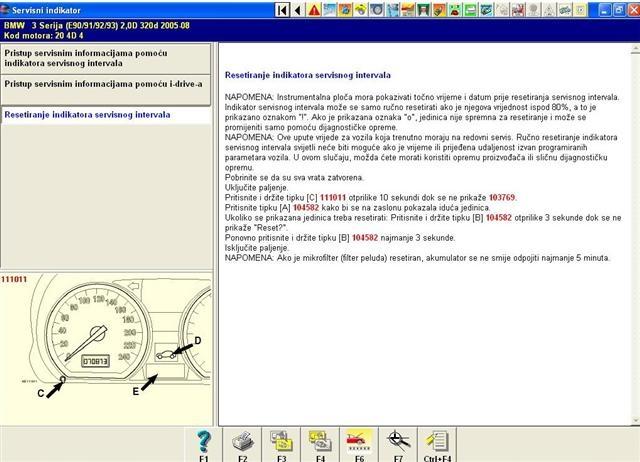The image size is (640, 462).
Task: Click red code 104582 after tipku [A]
Action: pyautogui.click(x=306, y=208)
